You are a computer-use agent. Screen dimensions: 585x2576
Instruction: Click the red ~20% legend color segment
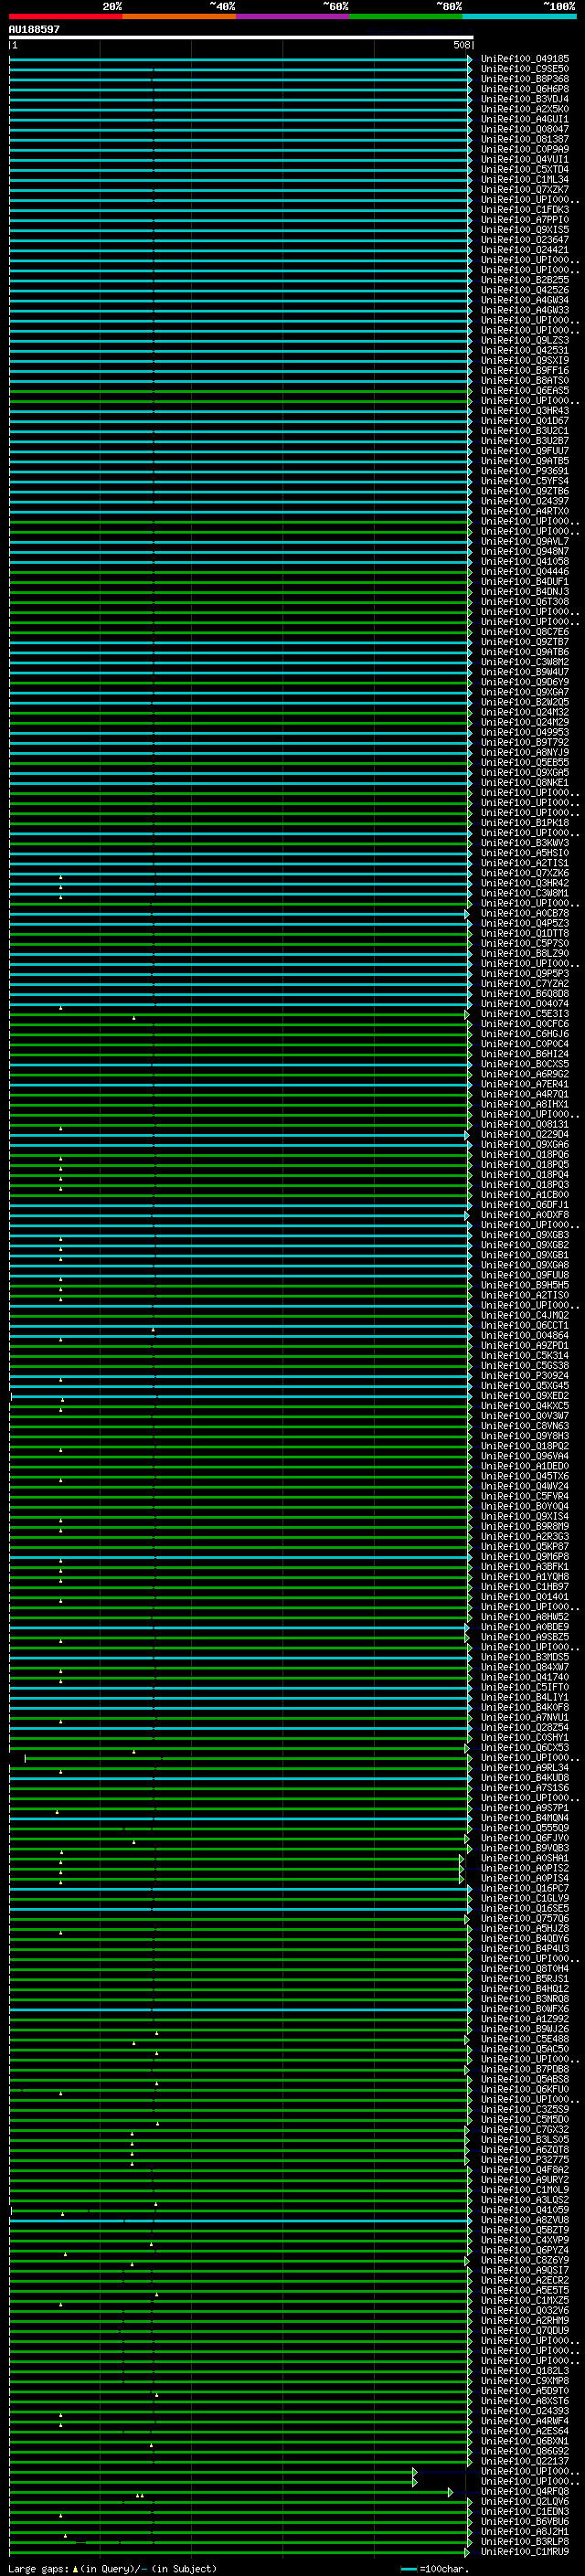point(65,16)
